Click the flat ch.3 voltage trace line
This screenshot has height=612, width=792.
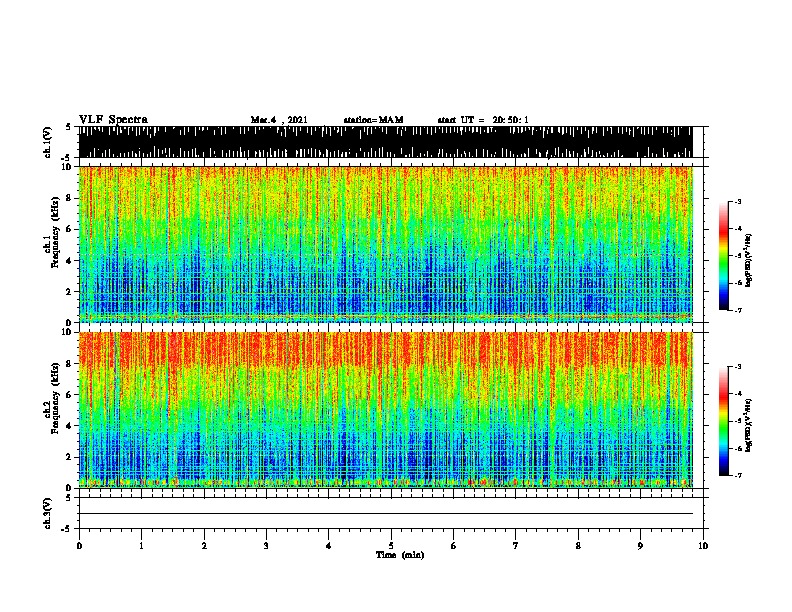coord(385,514)
